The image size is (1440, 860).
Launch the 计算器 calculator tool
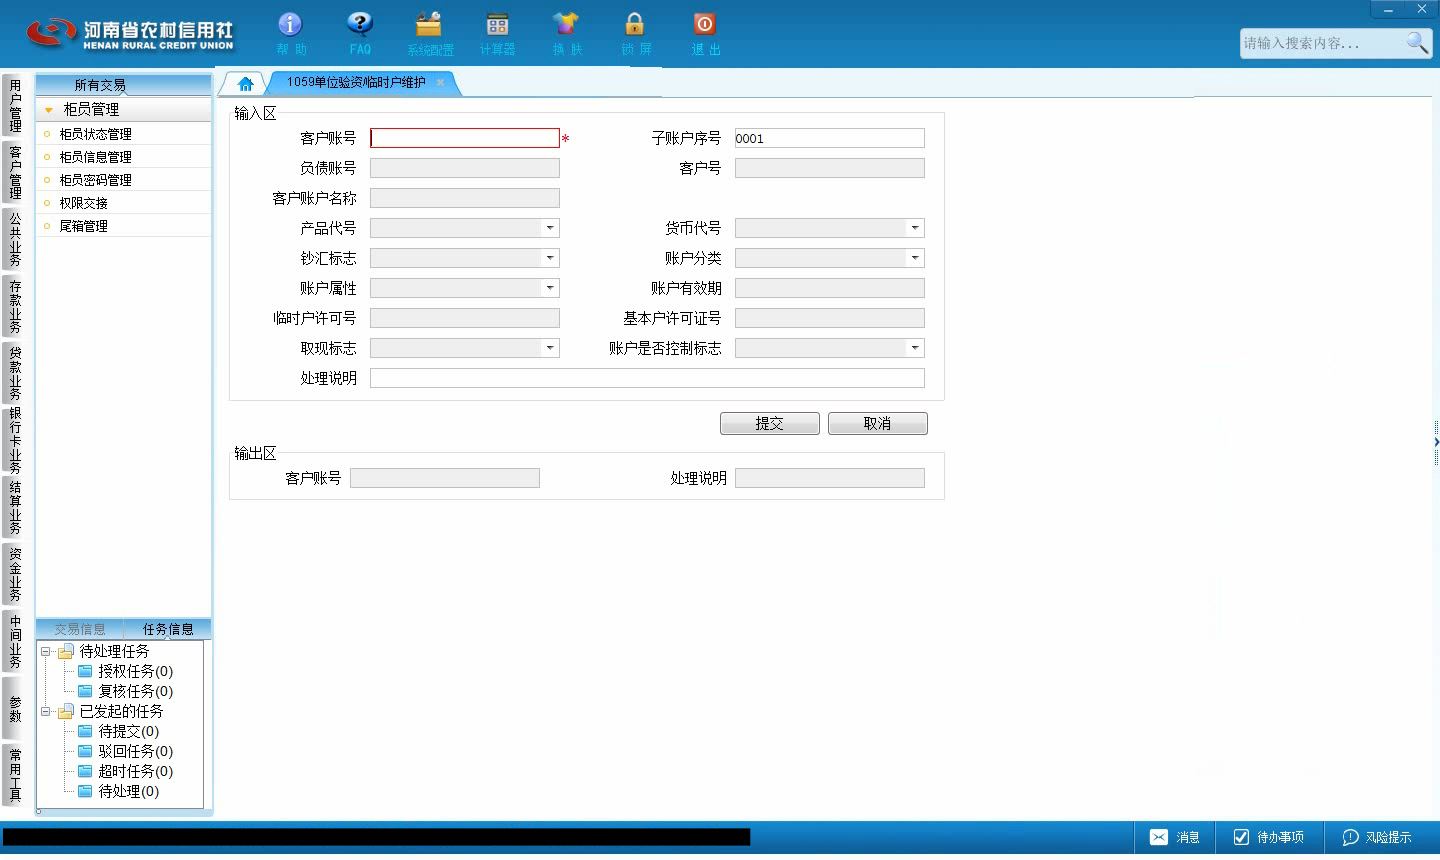pos(497,33)
